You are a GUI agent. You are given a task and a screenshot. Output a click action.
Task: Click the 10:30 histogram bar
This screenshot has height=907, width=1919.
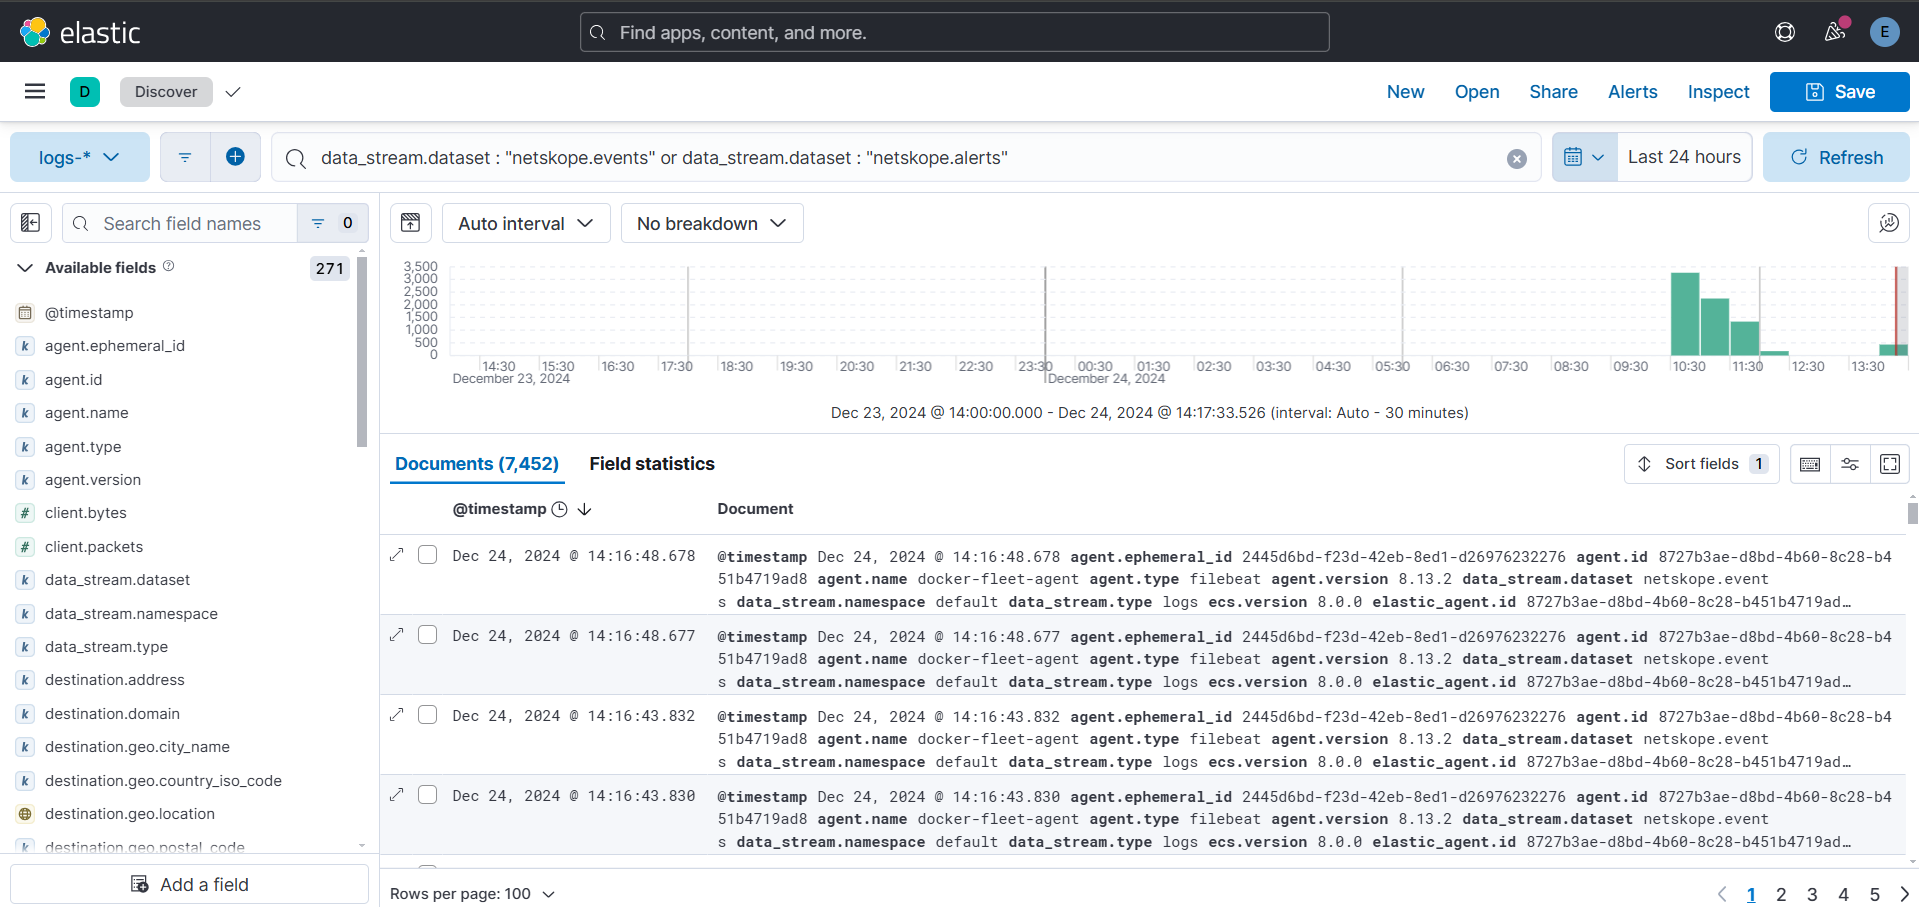(1685, 314)
